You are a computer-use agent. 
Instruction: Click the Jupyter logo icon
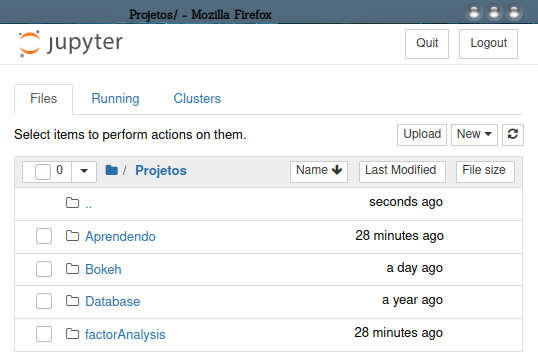click(29, 43)
